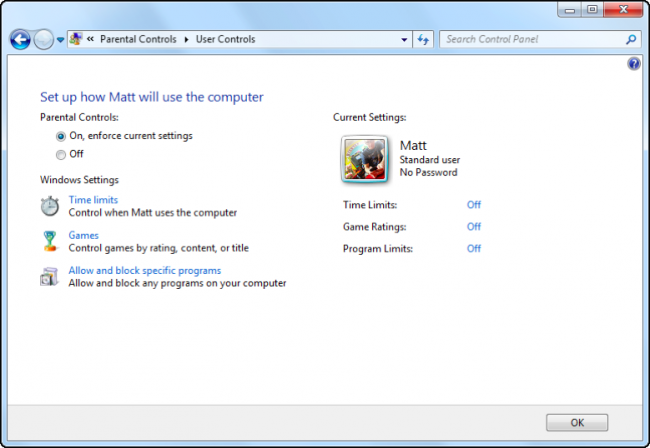650x448 pixels.
Task: Click the 'Matt' user name text
Action: pos(413,145)
